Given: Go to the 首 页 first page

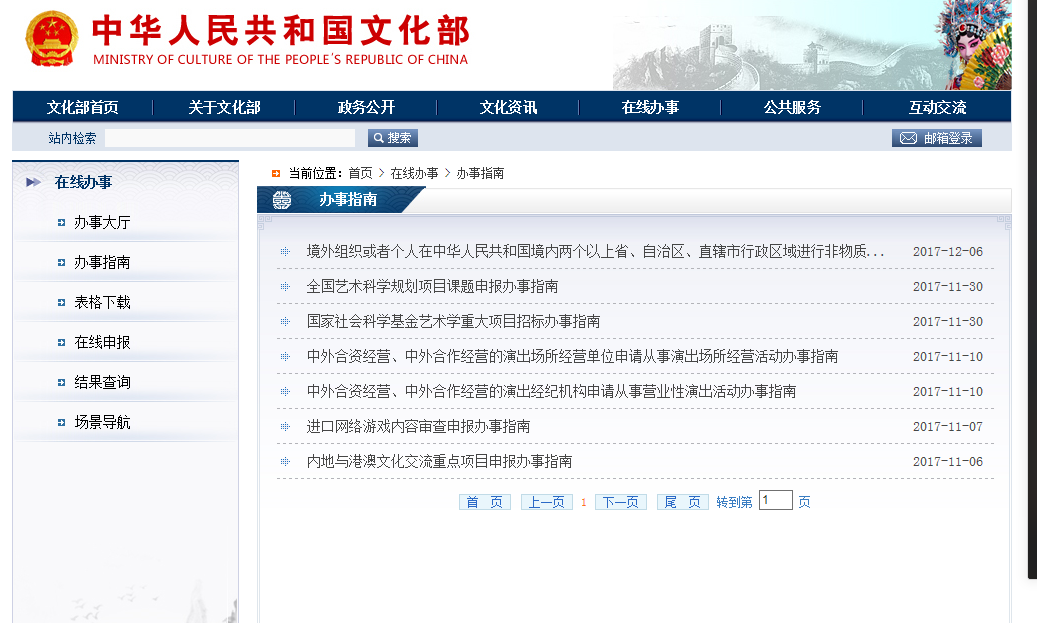Looking at the screenshot, I should tap(485, 502).
